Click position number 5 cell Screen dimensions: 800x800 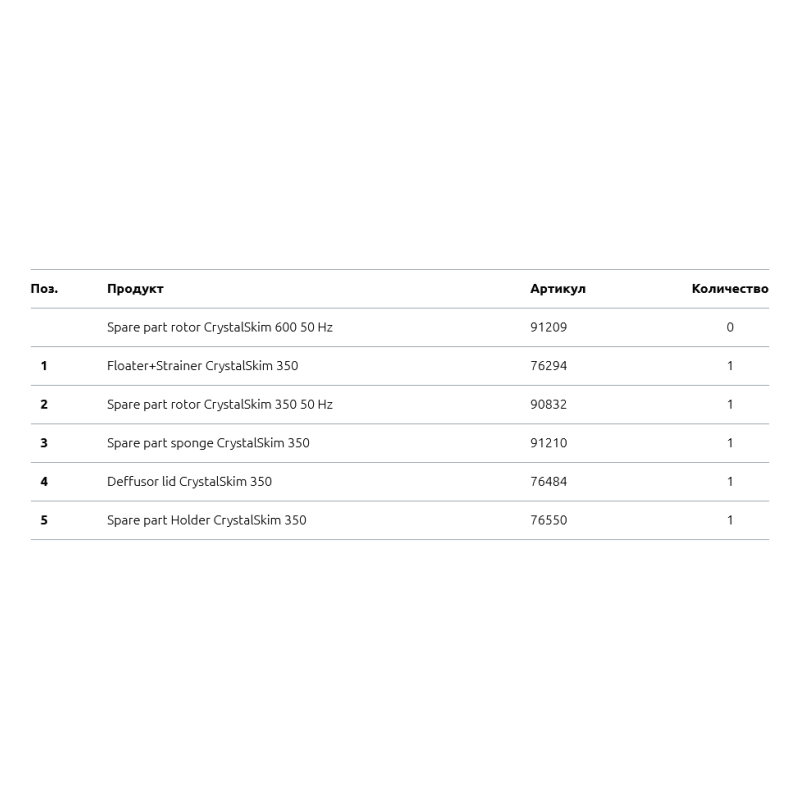(44, 520)
